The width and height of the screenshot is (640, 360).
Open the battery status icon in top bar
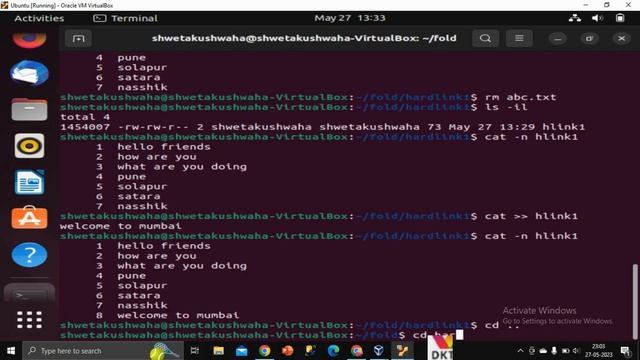pyautogui.click(x=620, y=18)
